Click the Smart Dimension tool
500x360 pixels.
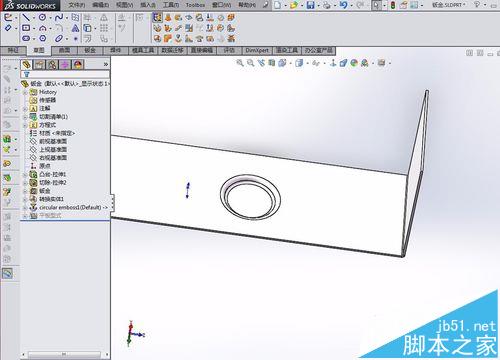click(8, 28)
